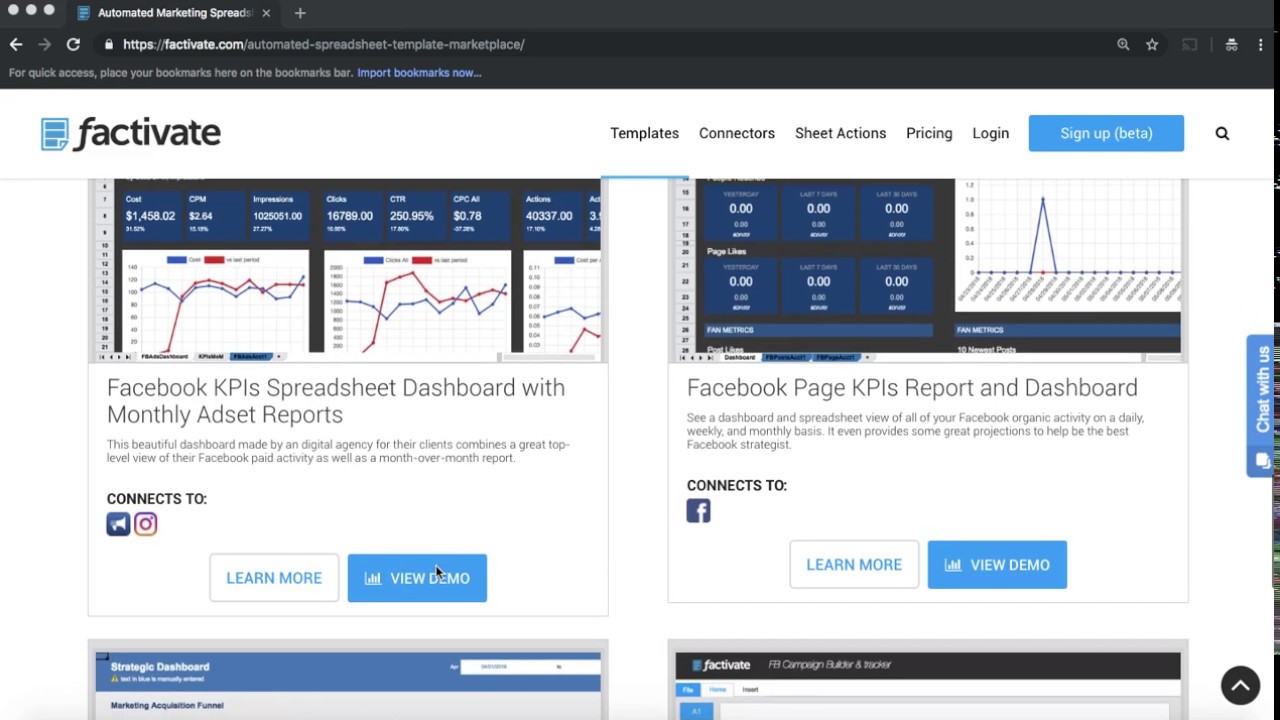Open the site search magnifier icon

tap(1222, 133)
